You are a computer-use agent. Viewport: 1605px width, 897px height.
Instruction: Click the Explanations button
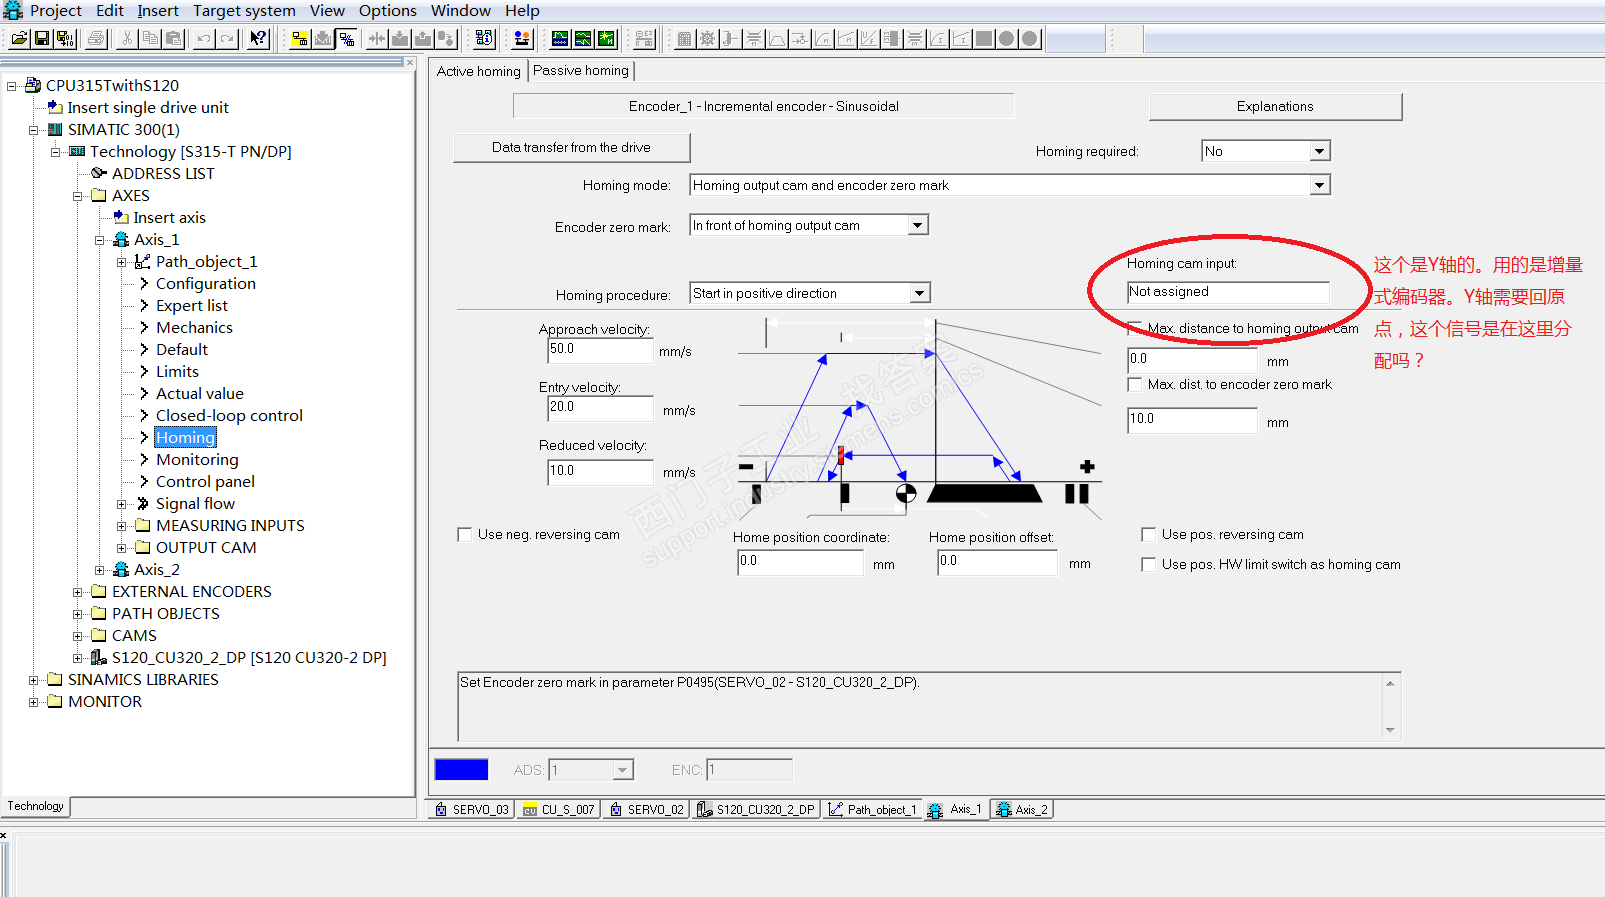[x=1275, y=107]
